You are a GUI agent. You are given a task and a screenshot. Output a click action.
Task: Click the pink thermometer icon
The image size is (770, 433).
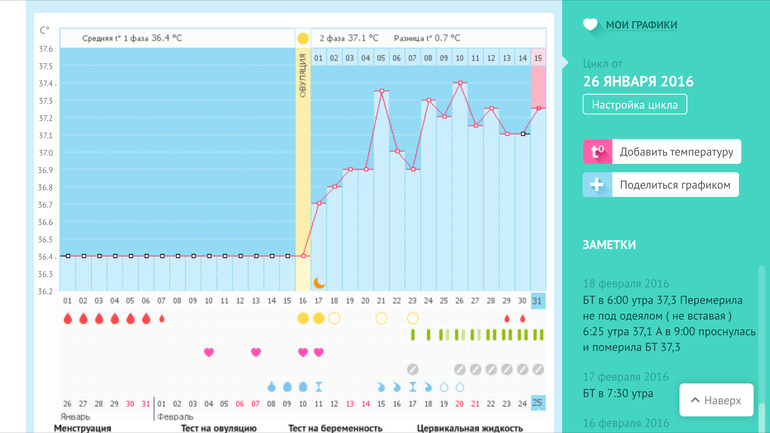[597, 152]
